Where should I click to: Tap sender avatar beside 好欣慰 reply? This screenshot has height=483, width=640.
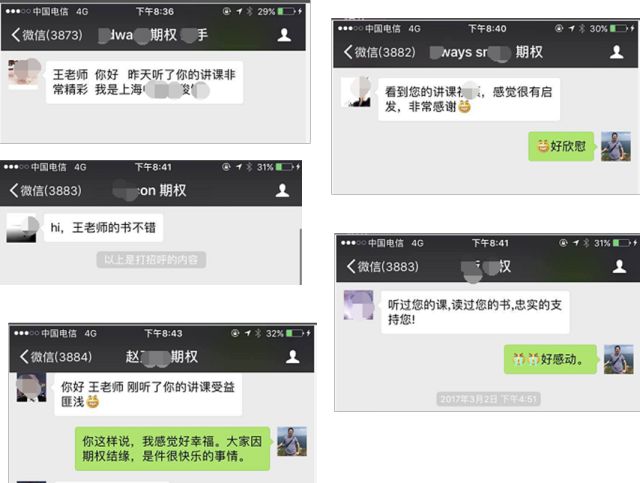point(616,146)
